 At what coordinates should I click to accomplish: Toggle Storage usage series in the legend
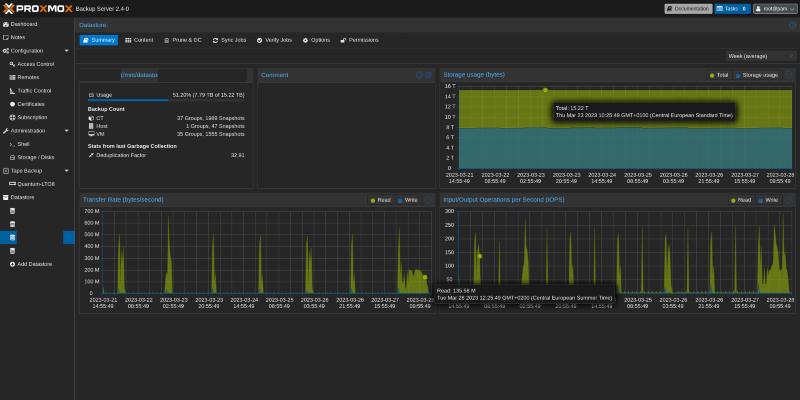pyautogui.click(x=756, y=75)
